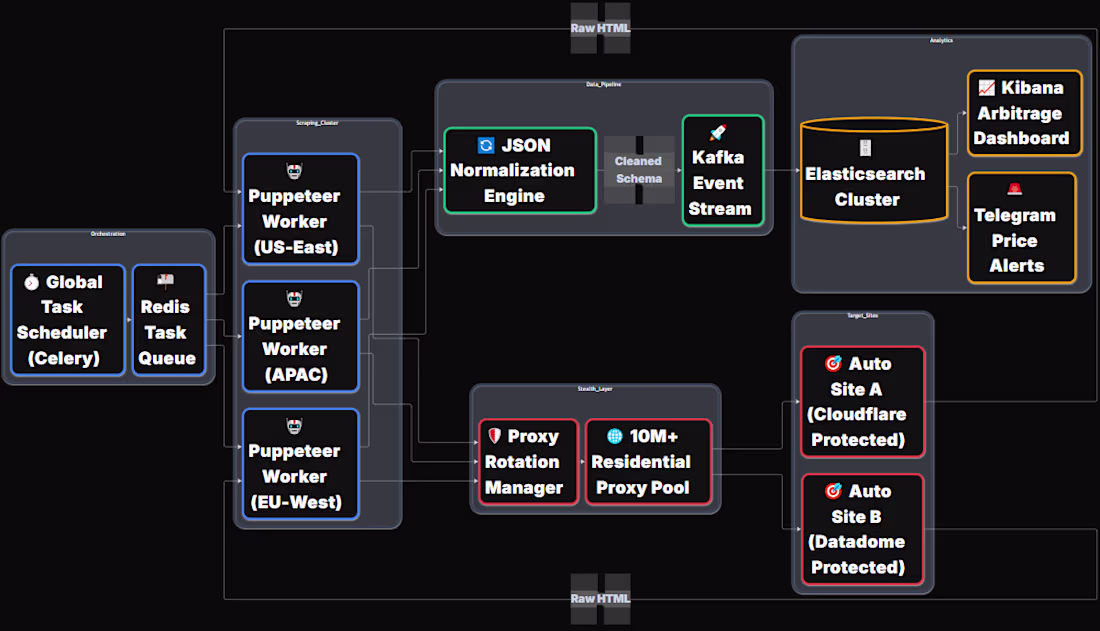Viewport: 1100px width, 631px height.
Task: Select the 'Task Queue' text in Redis node
Action: click(x=167, y=345)
